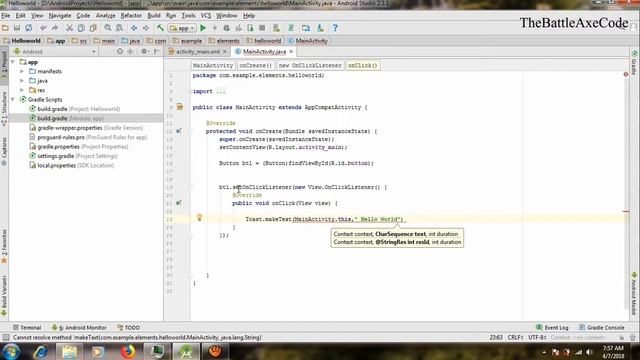This screenshot has height=360, width=640.
Task: Open the Event Log panel
Action: click(552, 327)
